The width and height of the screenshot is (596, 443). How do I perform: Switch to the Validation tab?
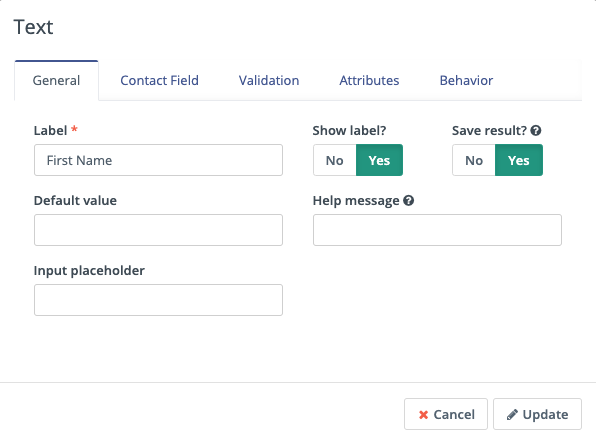point(269,81)
